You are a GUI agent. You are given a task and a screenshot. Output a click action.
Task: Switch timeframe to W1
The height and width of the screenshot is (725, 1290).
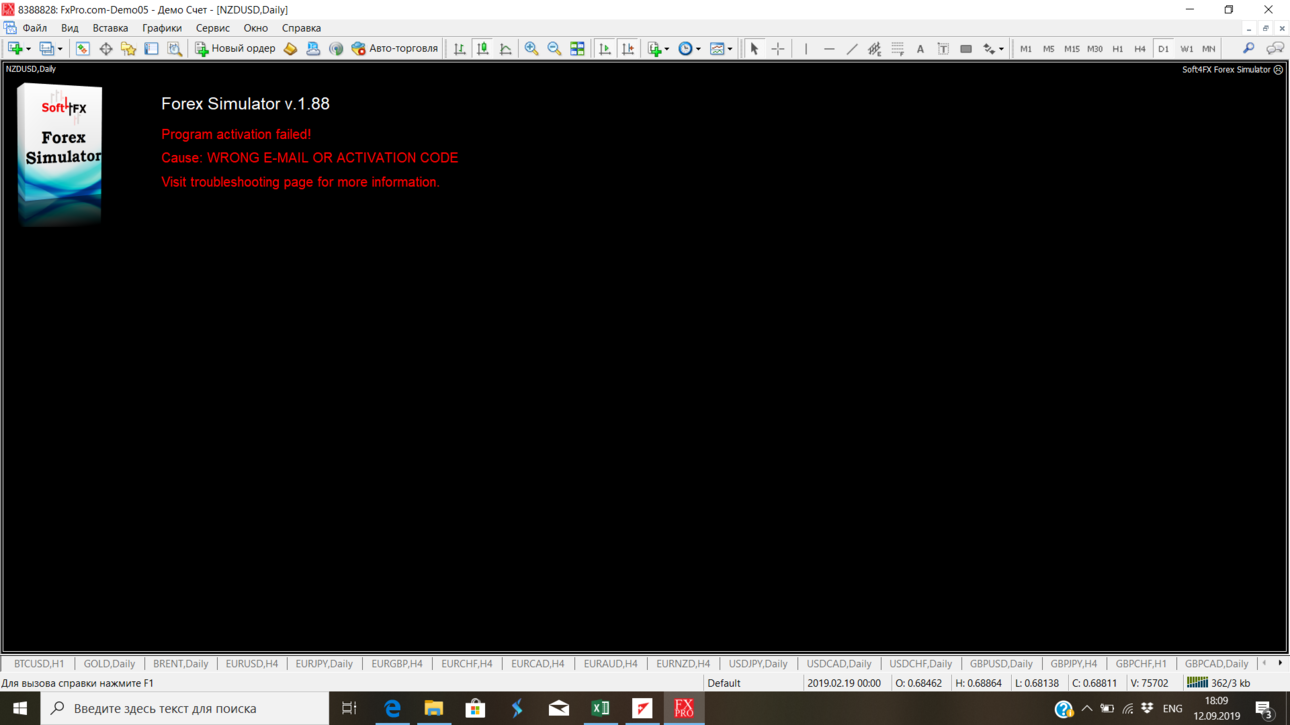(x=1186, y=49)
